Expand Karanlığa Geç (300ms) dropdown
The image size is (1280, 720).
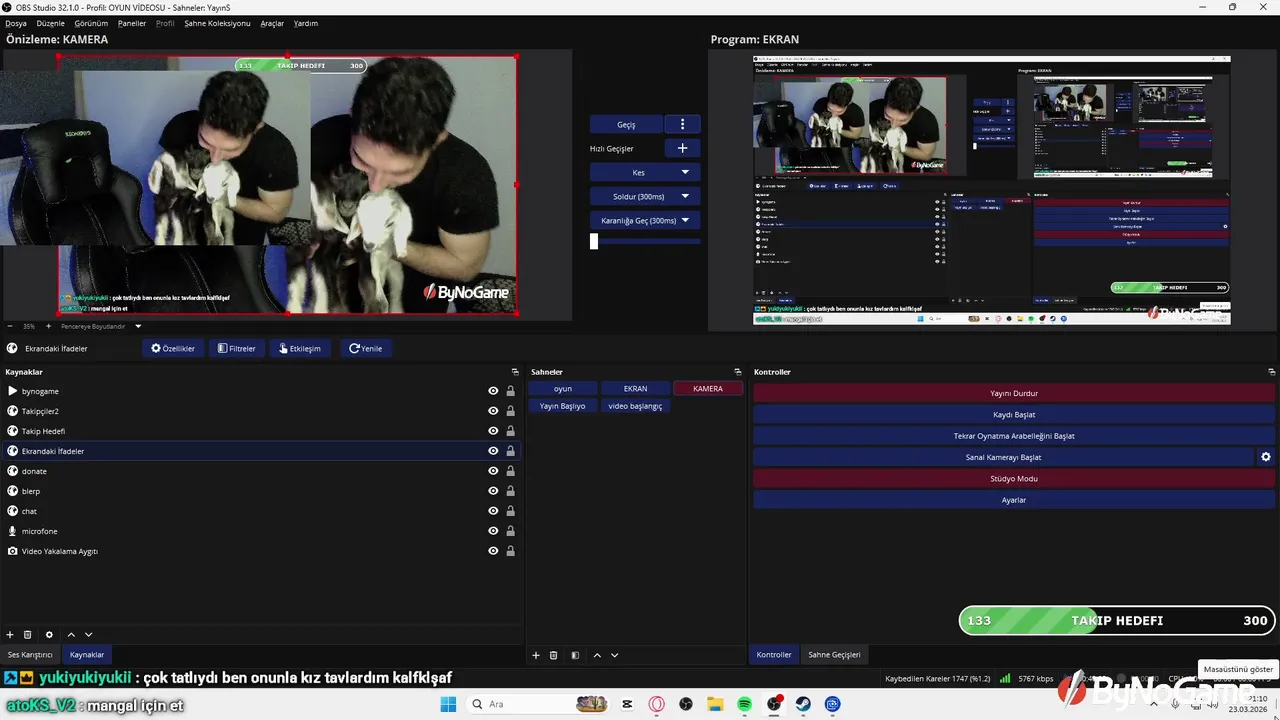tap(685, 220)
